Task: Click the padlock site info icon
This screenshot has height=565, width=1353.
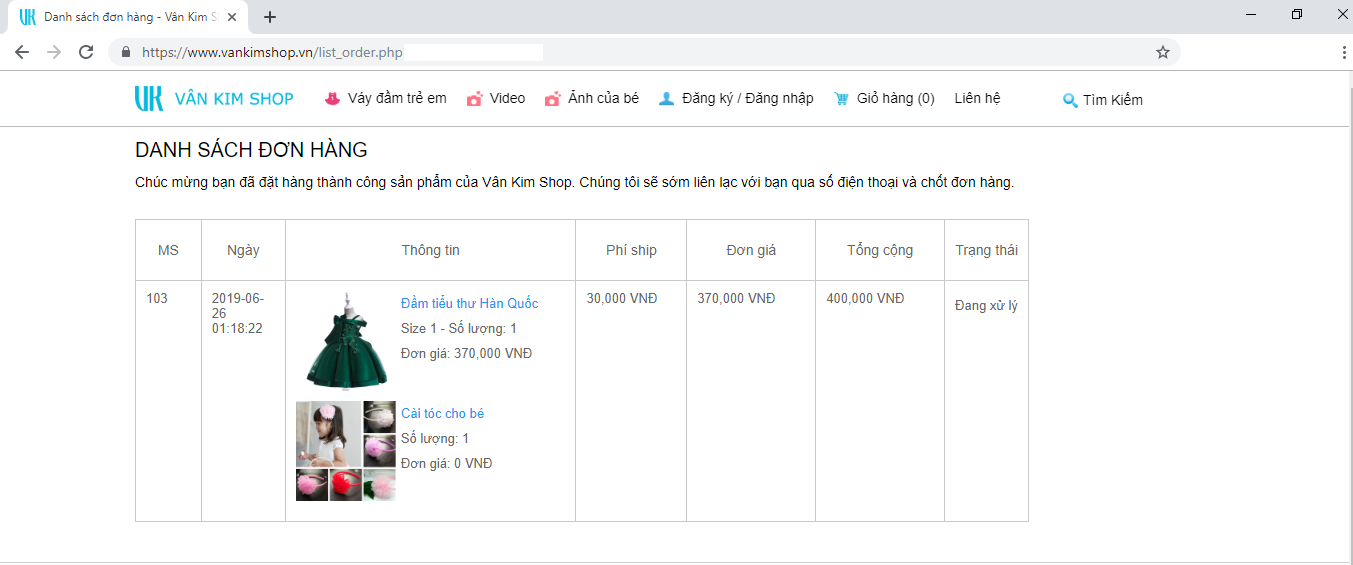Action: pos(126,52)
